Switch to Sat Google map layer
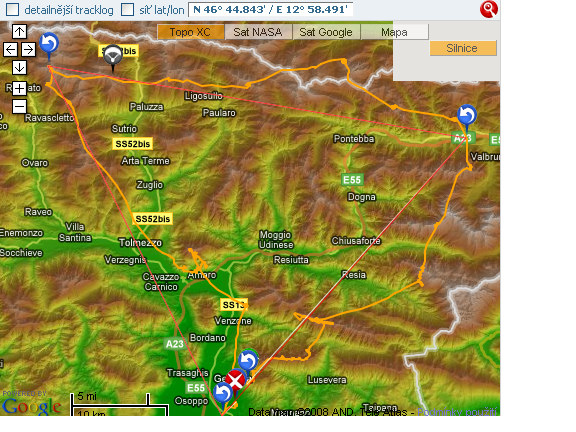Screen dimensions: 576x432 pos(326,32)
